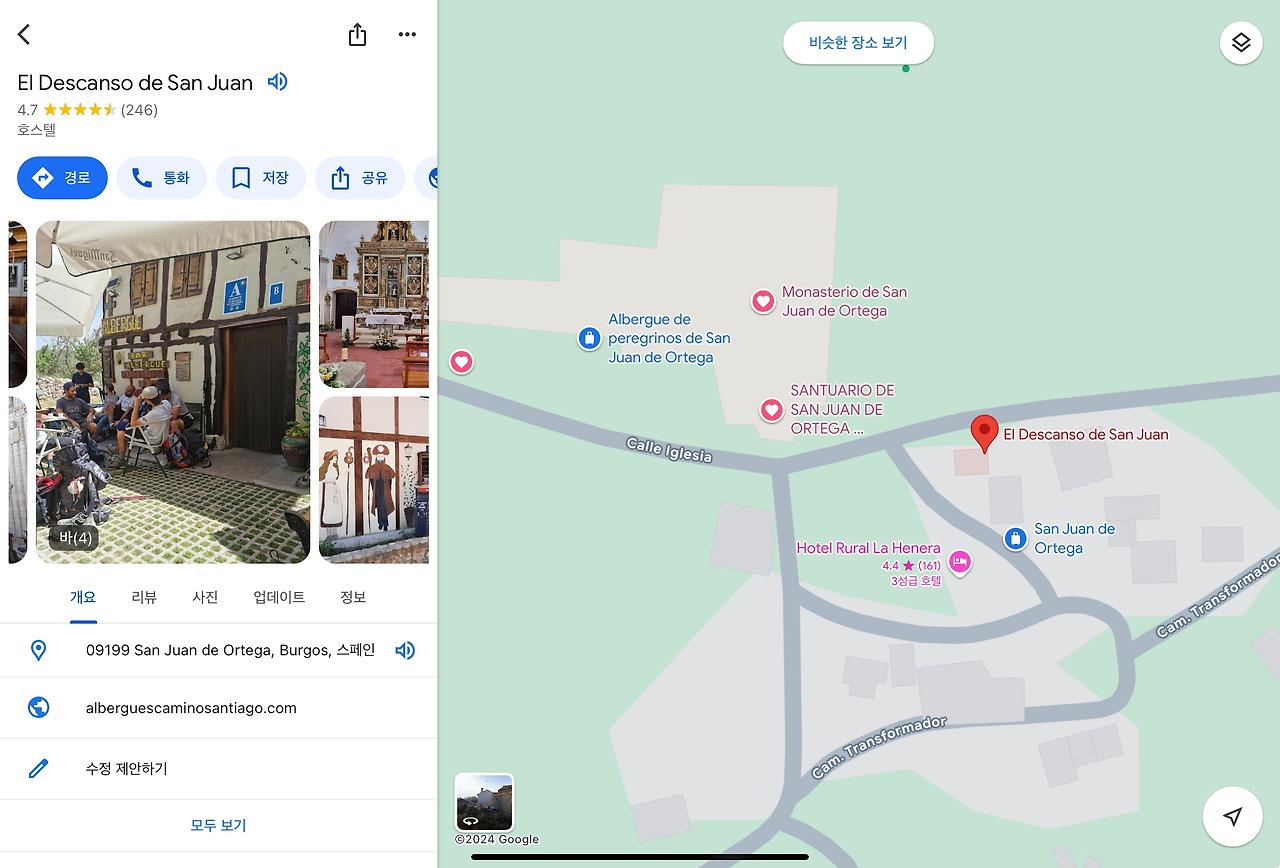Image resolution: width=1280 pixels, height=868 pixels.
Task: Tap the share icon at top of panel
Action: point(357,34)
